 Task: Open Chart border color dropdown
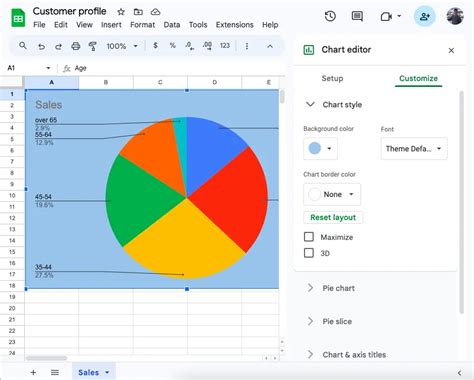coord(332,194)
